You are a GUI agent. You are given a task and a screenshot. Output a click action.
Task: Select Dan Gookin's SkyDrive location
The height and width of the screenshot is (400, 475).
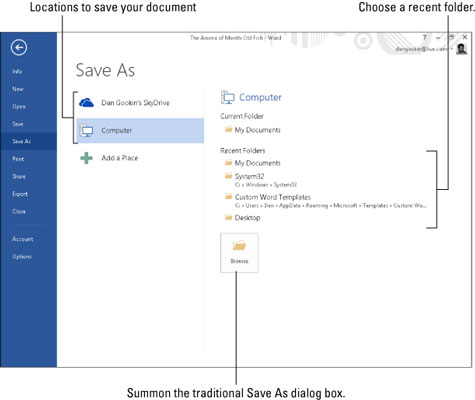pos(140,103)
